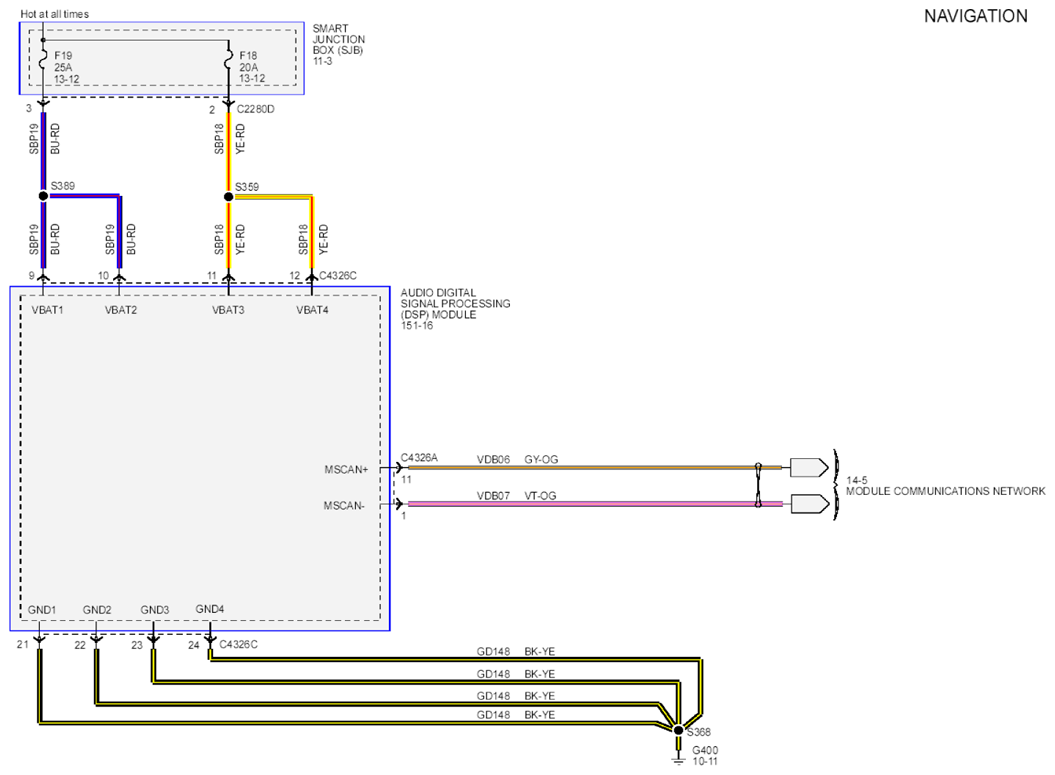Screen dimensions: 1055x775
Task: Click connector label C2280D
Action: coord(255,109)
